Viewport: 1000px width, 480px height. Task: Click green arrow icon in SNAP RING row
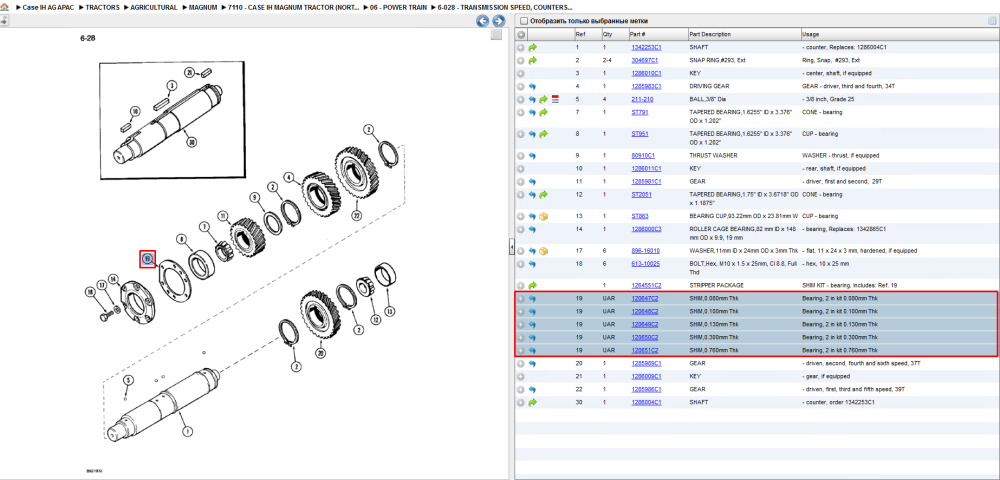533,61
